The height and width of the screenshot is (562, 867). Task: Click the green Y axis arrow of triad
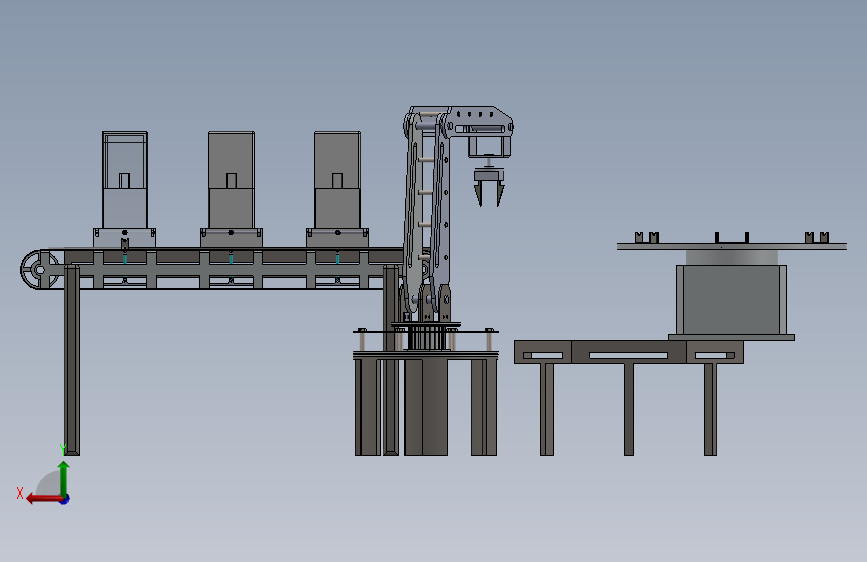pos(64,479)
